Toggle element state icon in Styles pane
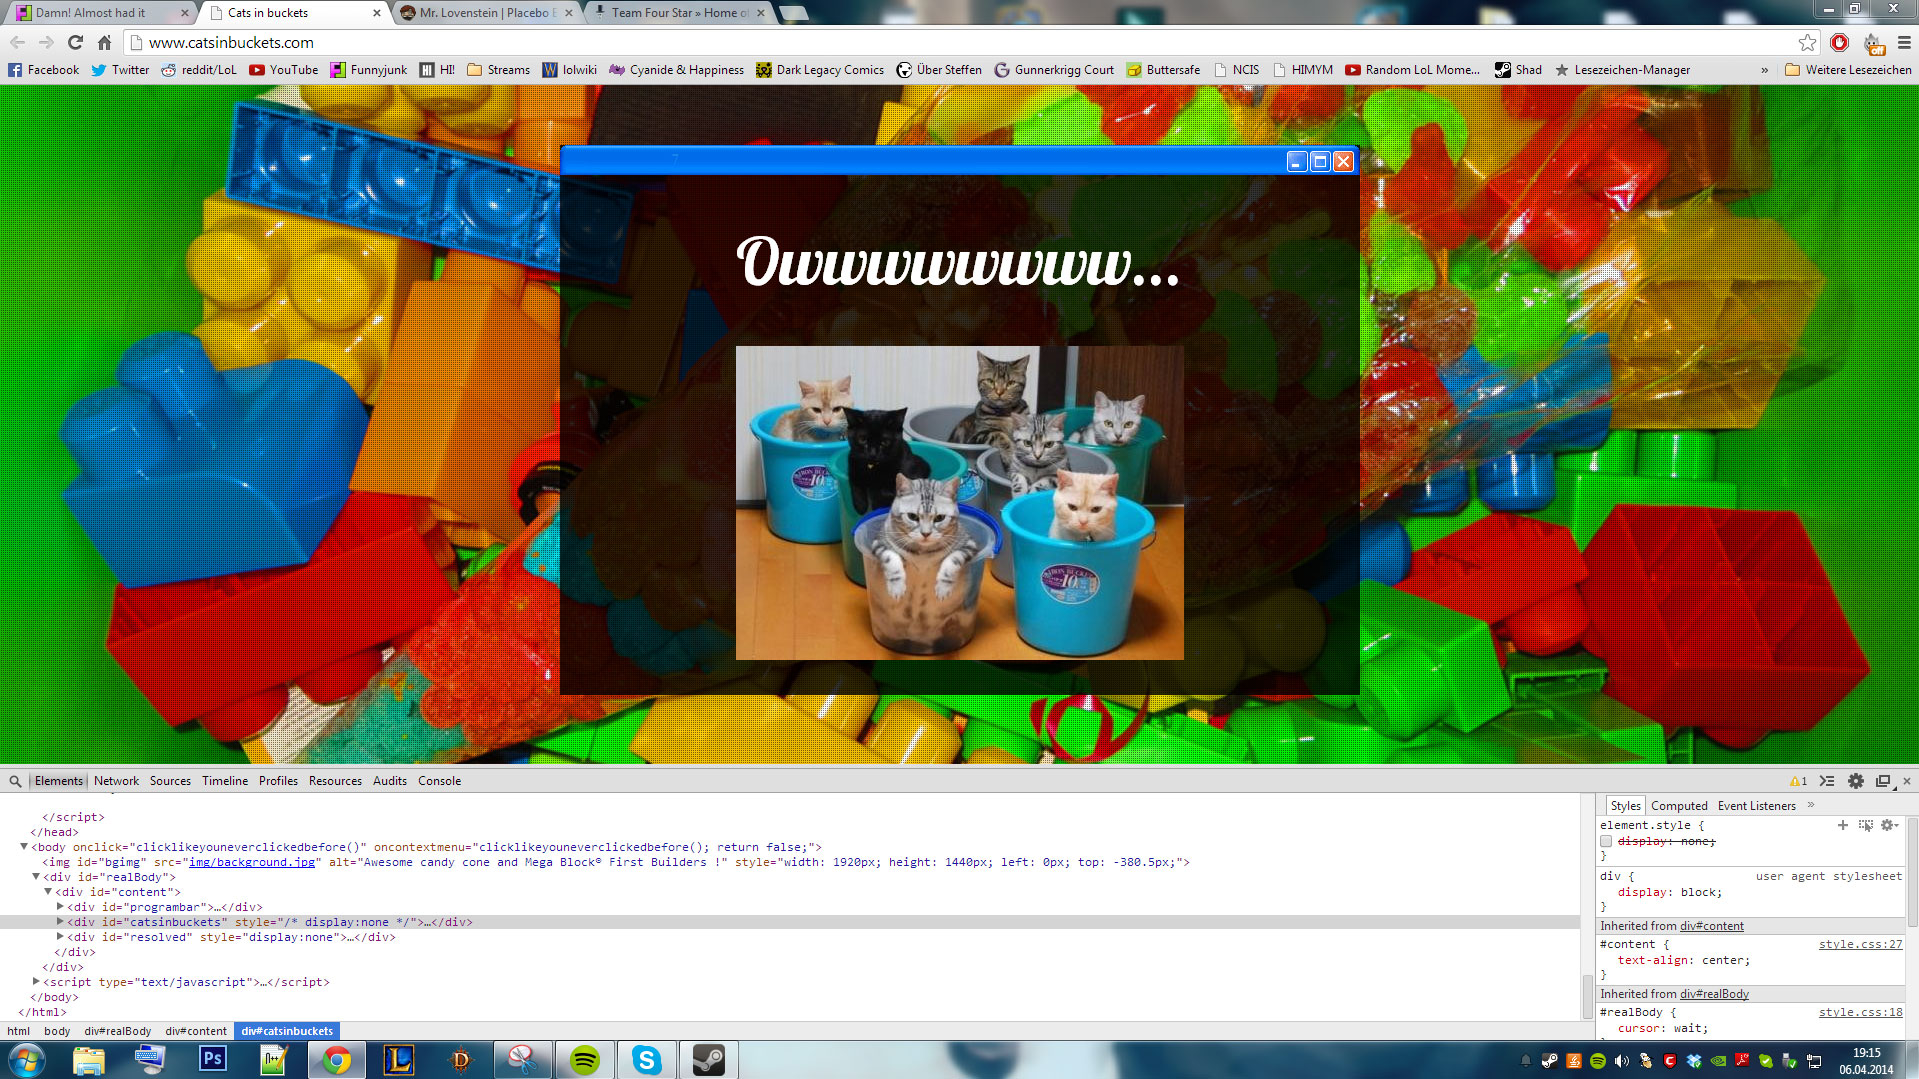 [x=1865, y=825]
